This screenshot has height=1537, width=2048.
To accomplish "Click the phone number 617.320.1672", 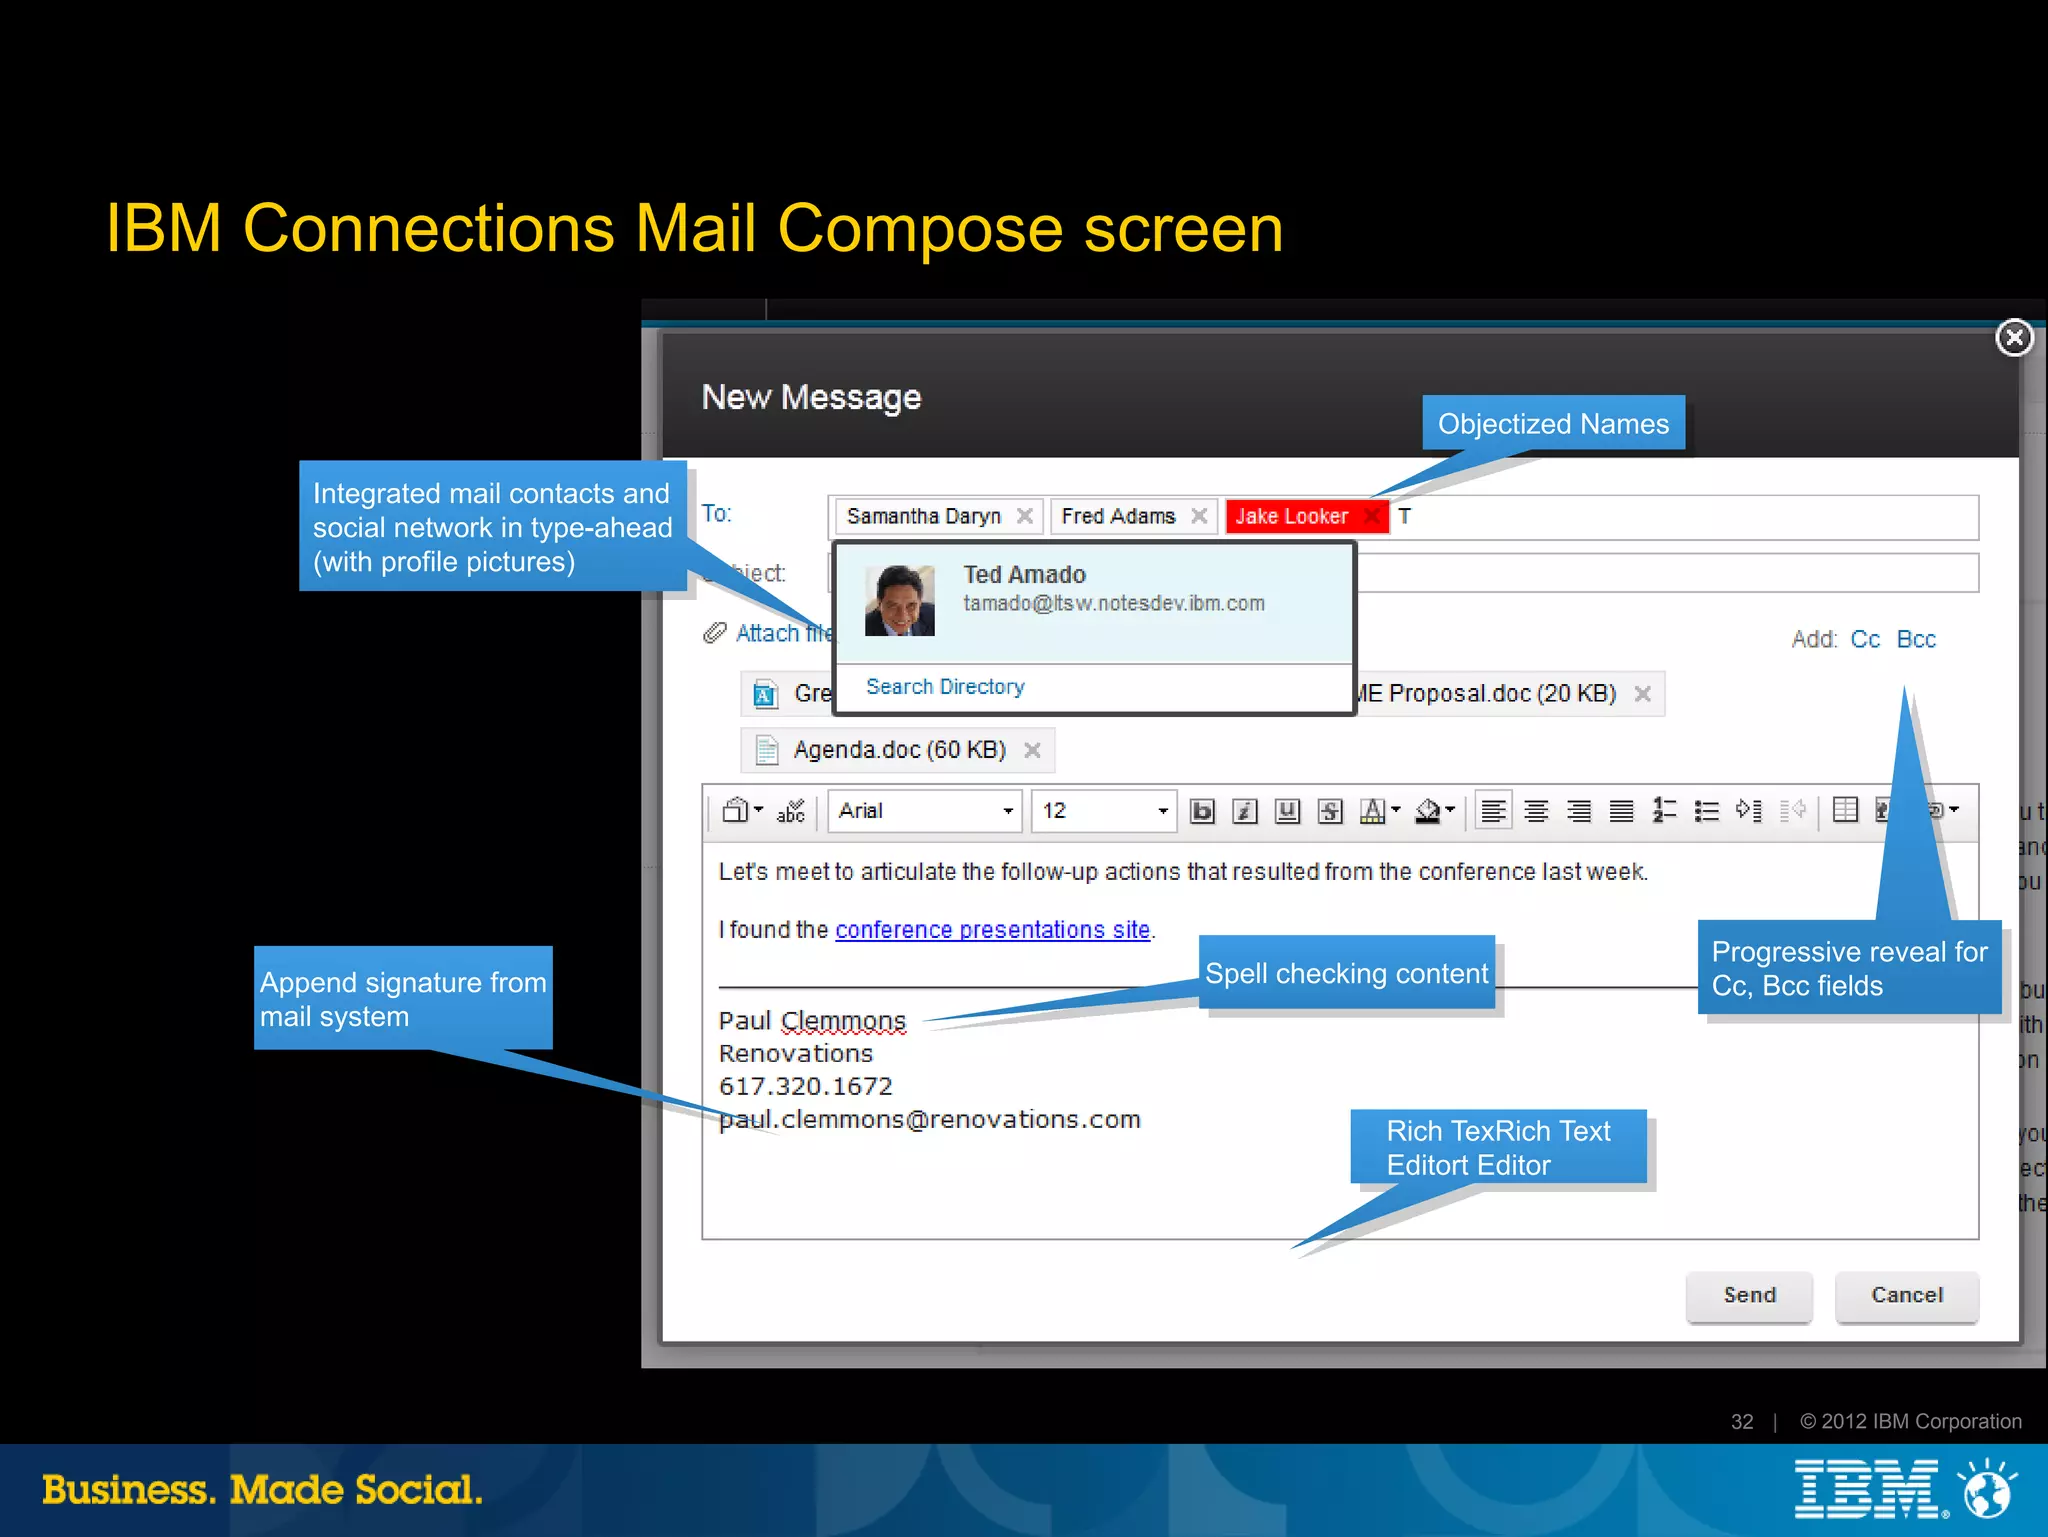I will point(805,1087).
